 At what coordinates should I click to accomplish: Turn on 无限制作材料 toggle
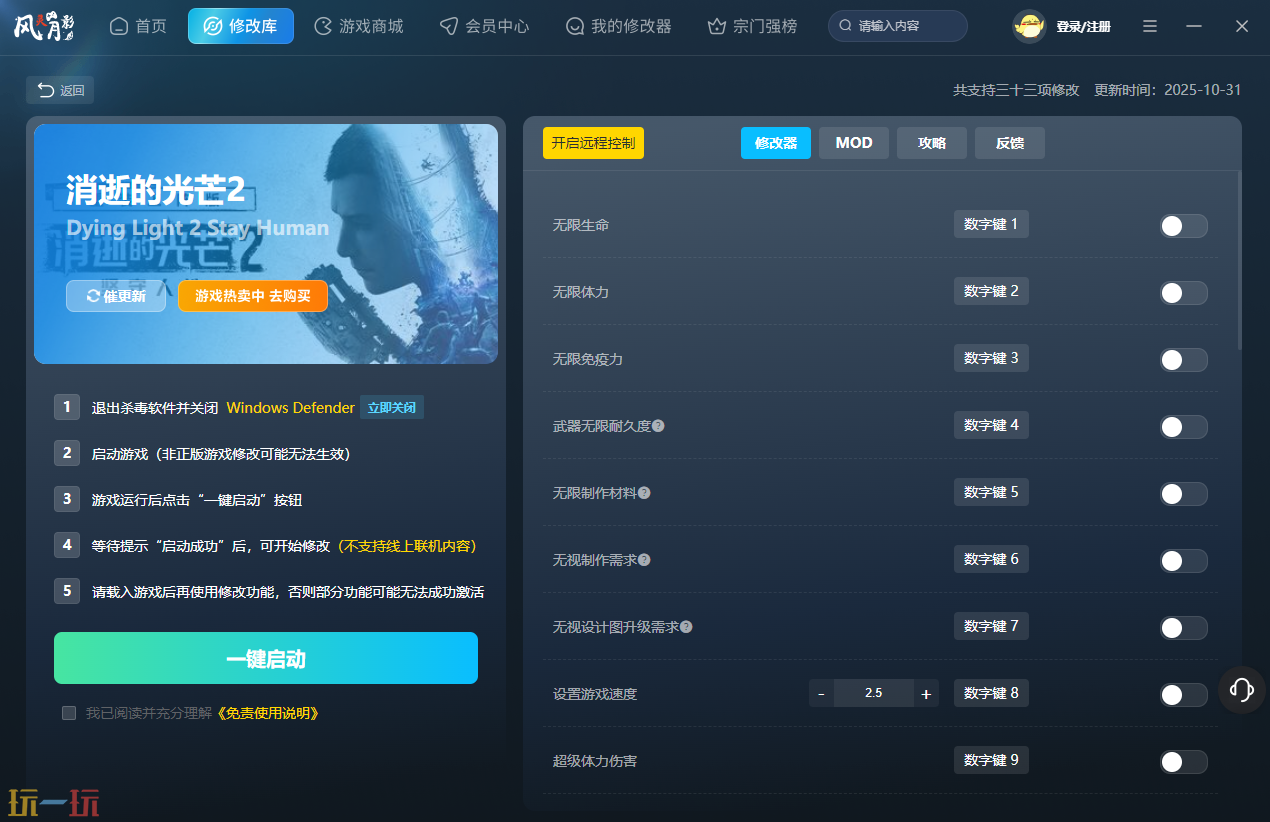1184,494
